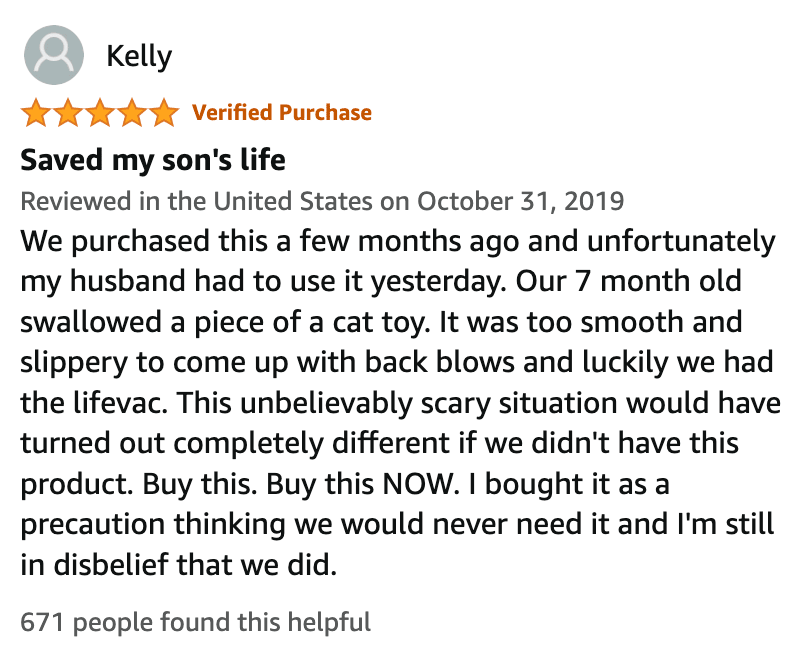810x650 pixels.
Task: Click last line in disbelief that we did
Action: click(x=179, y=564)
